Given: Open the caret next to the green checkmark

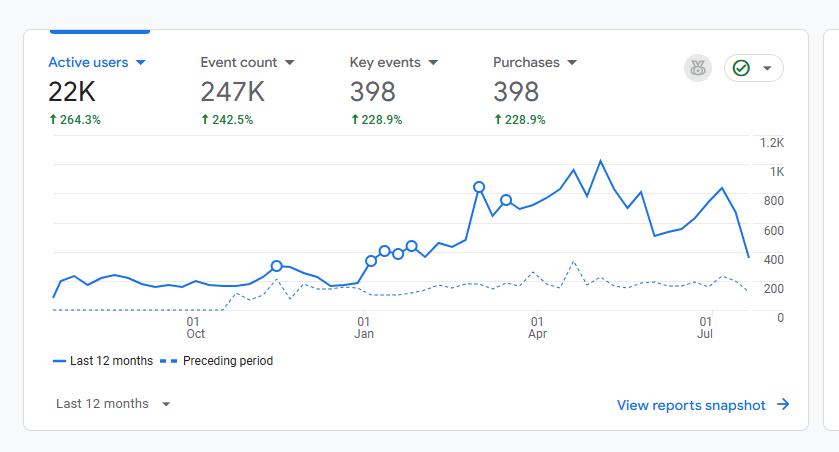Looking at the screenshot, I should (x=767, y=68).
